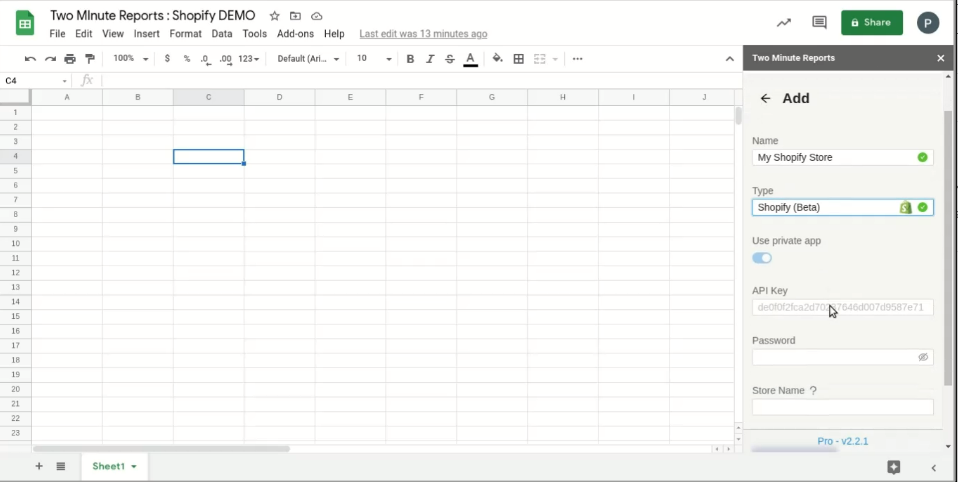The height and width of the screenshot is (482, 958).
Task: Click the undo arrow
Action: 30,59
